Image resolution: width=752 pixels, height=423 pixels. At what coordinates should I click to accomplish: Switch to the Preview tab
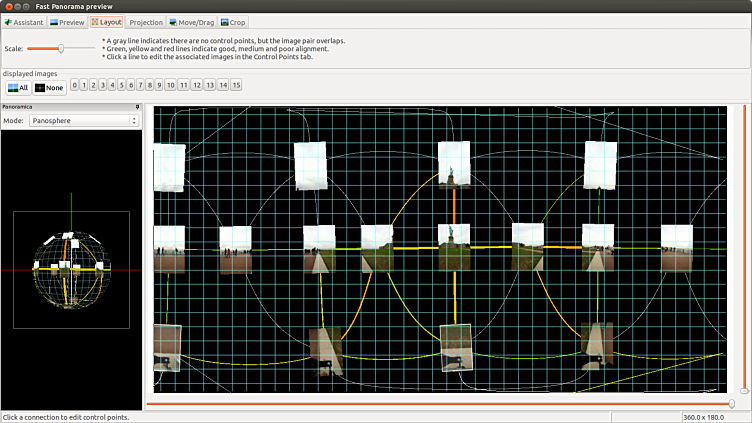(67, 21)
